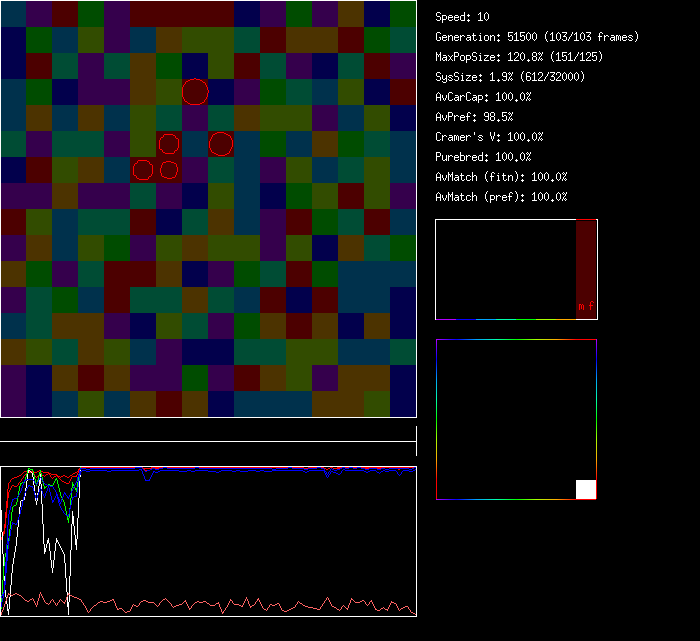Select the rightmost large red circle in grid
The image size is (700, 641).
(221, 144)
